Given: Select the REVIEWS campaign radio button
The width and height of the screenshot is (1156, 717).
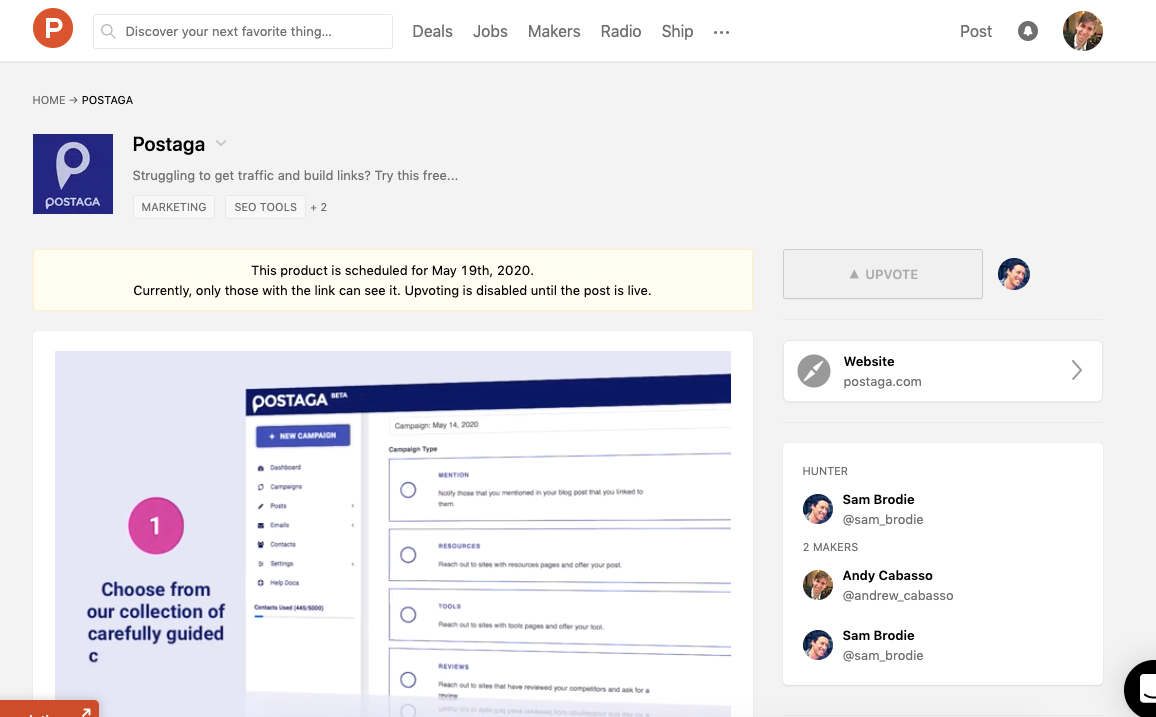Looking at the screenshot, I should click(x=408, y=679).
